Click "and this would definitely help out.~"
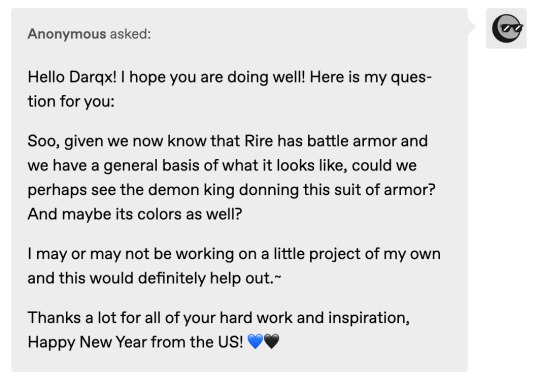Screen dimensions: 540x382 click(x=154, y=278)
